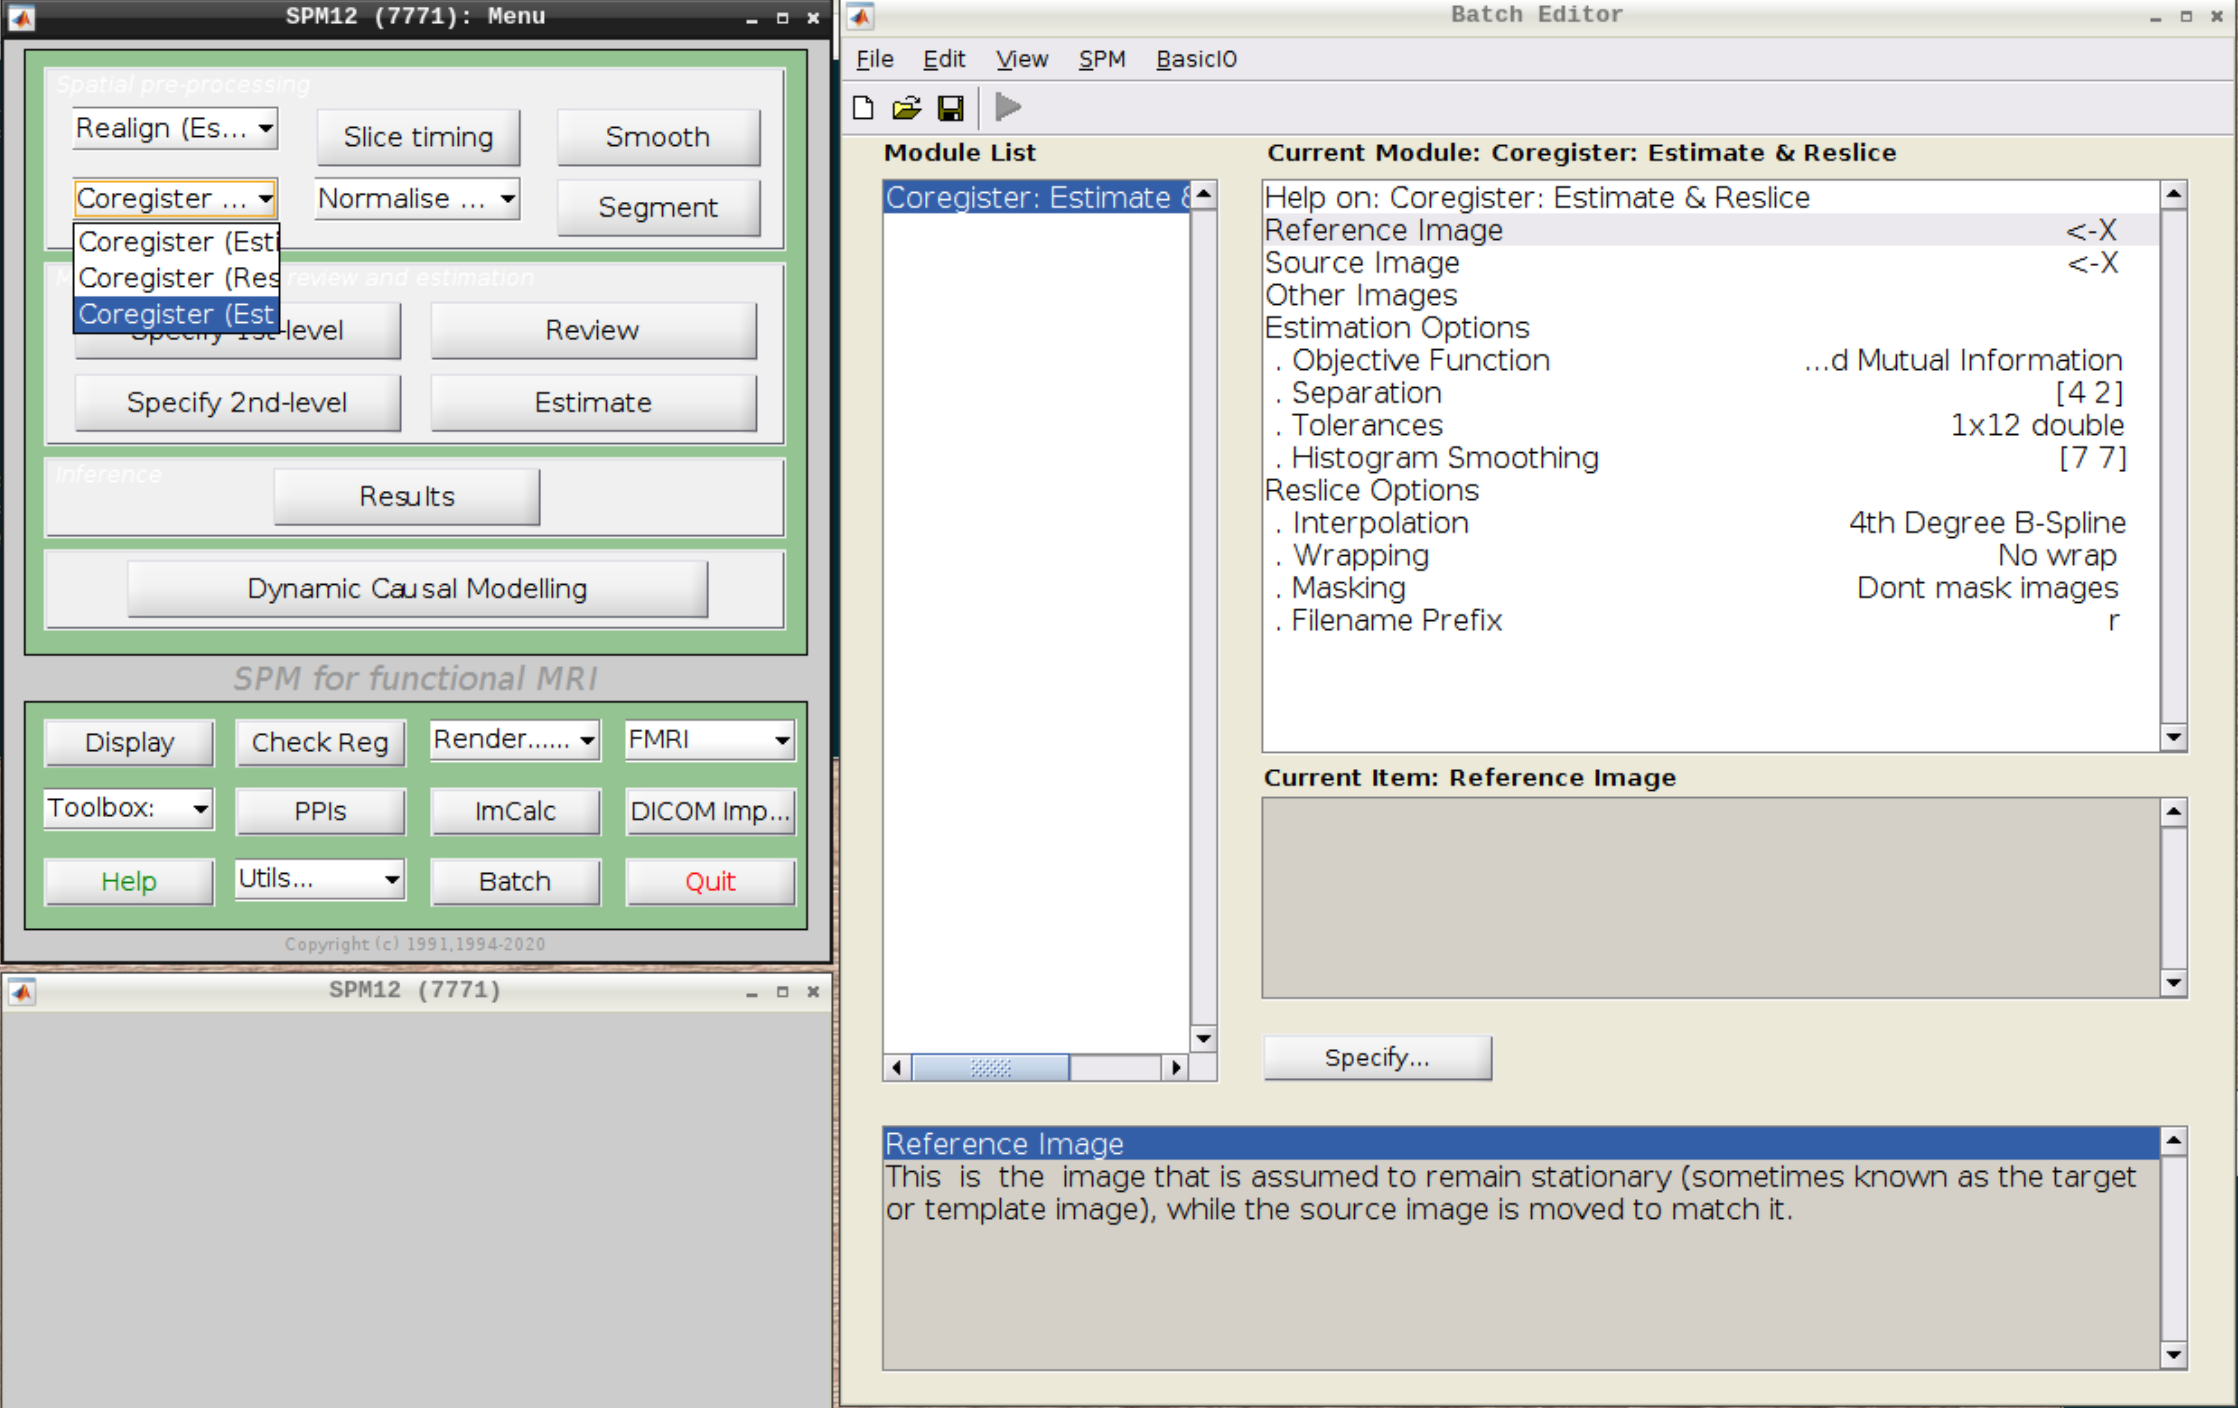The height and width of the screenshot is (1408, 2238).
Task: Click Module List horizontal scrollbar thumb
Action: point(990,1068)
